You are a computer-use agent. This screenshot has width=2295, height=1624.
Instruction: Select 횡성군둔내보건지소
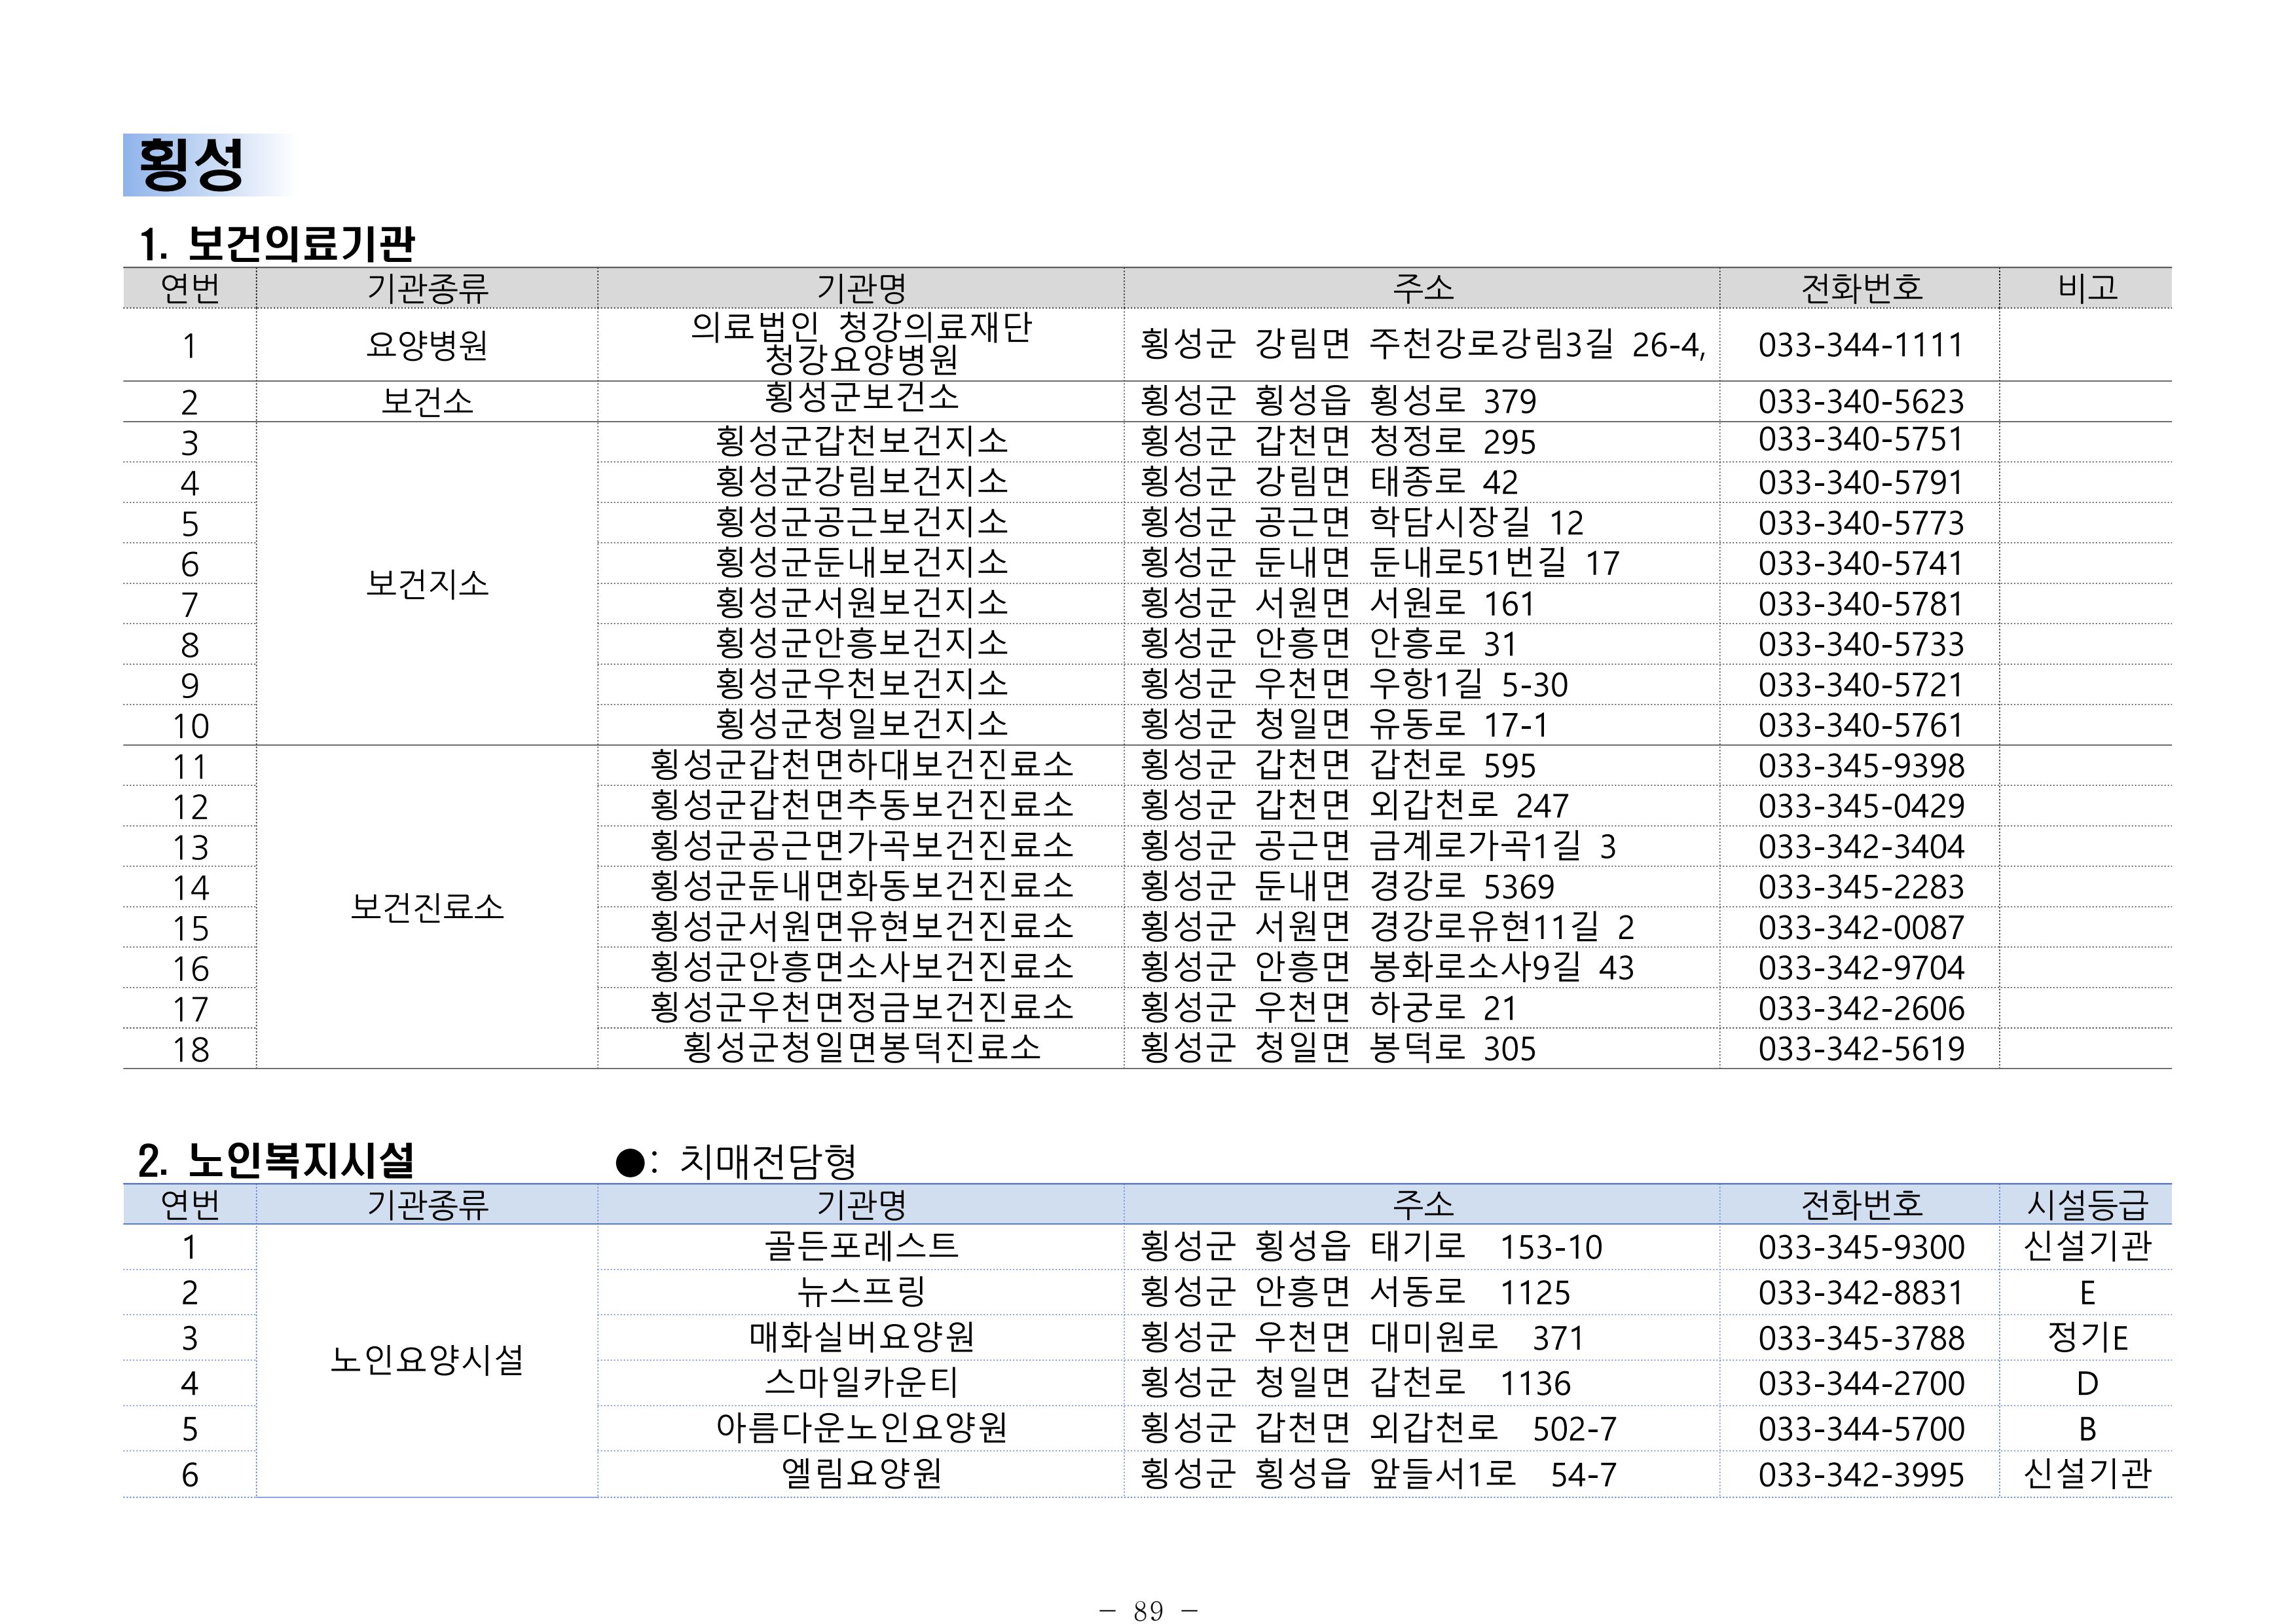(861, 563)
